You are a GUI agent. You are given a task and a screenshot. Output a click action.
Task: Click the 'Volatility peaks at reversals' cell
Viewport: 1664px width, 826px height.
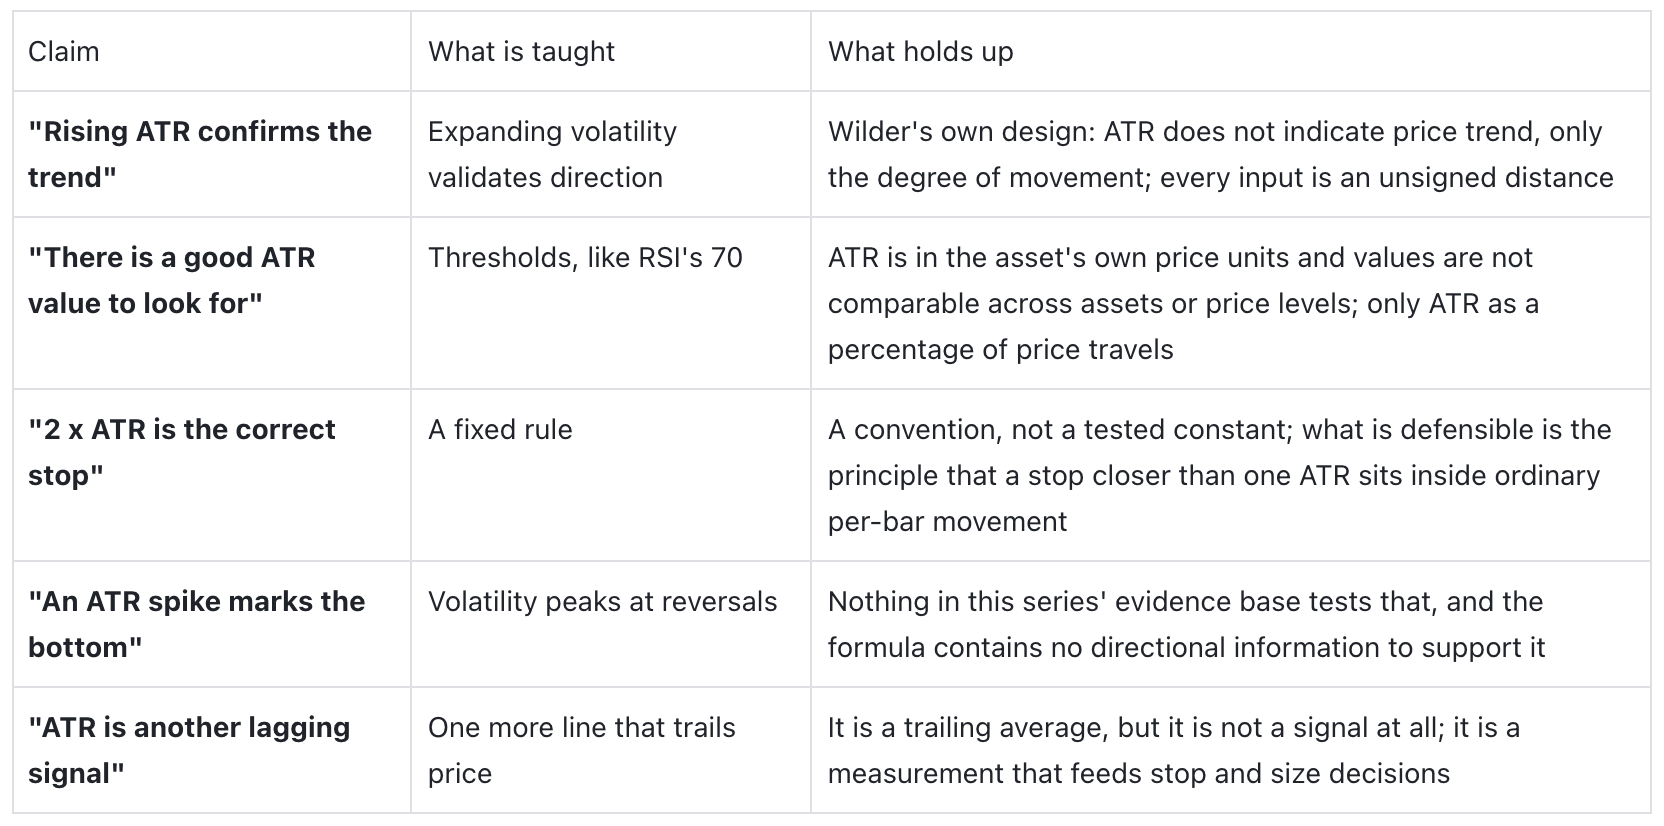[602, 602]
